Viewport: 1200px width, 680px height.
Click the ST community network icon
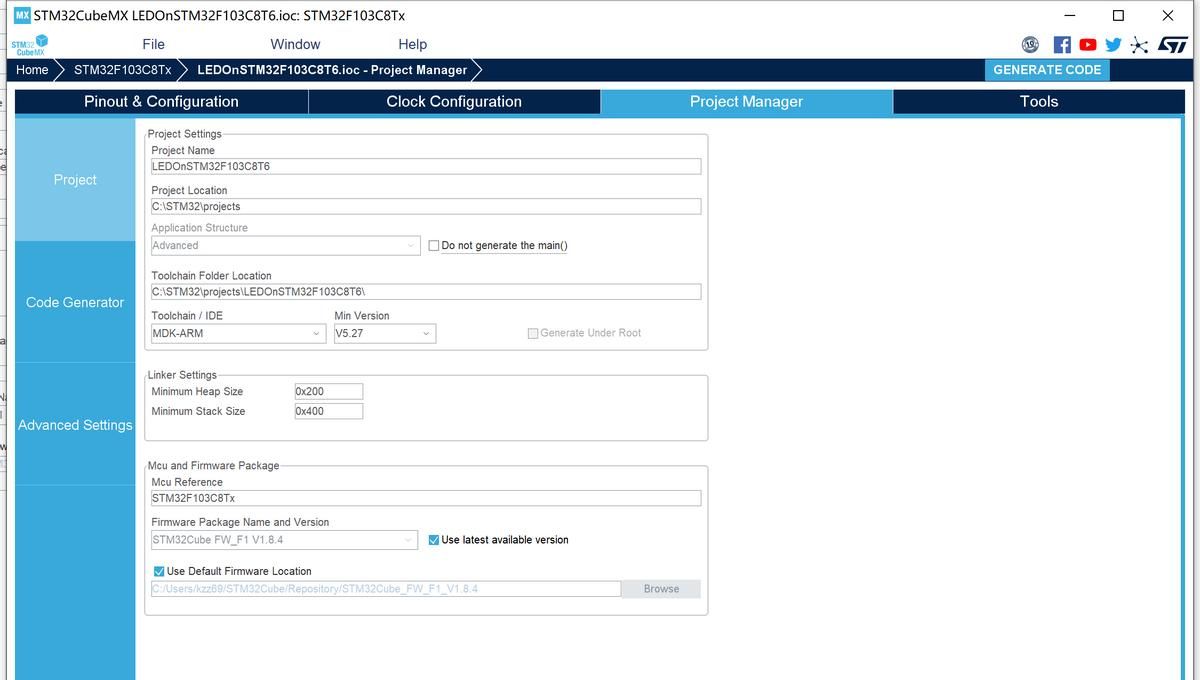tap(1139, 45)
